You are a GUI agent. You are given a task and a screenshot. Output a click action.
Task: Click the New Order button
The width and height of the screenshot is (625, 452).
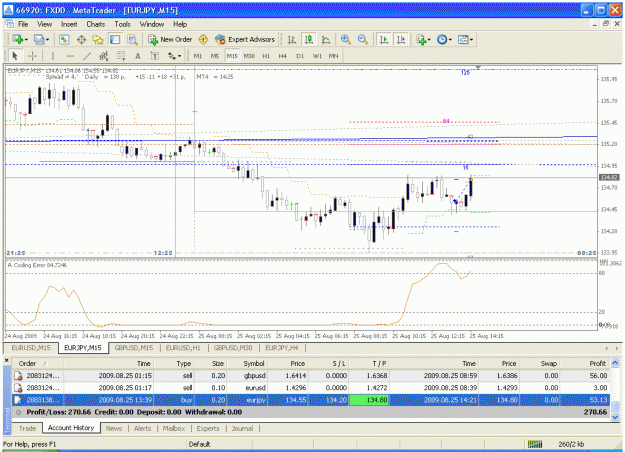pyautogui.click(x=170, y=39)
